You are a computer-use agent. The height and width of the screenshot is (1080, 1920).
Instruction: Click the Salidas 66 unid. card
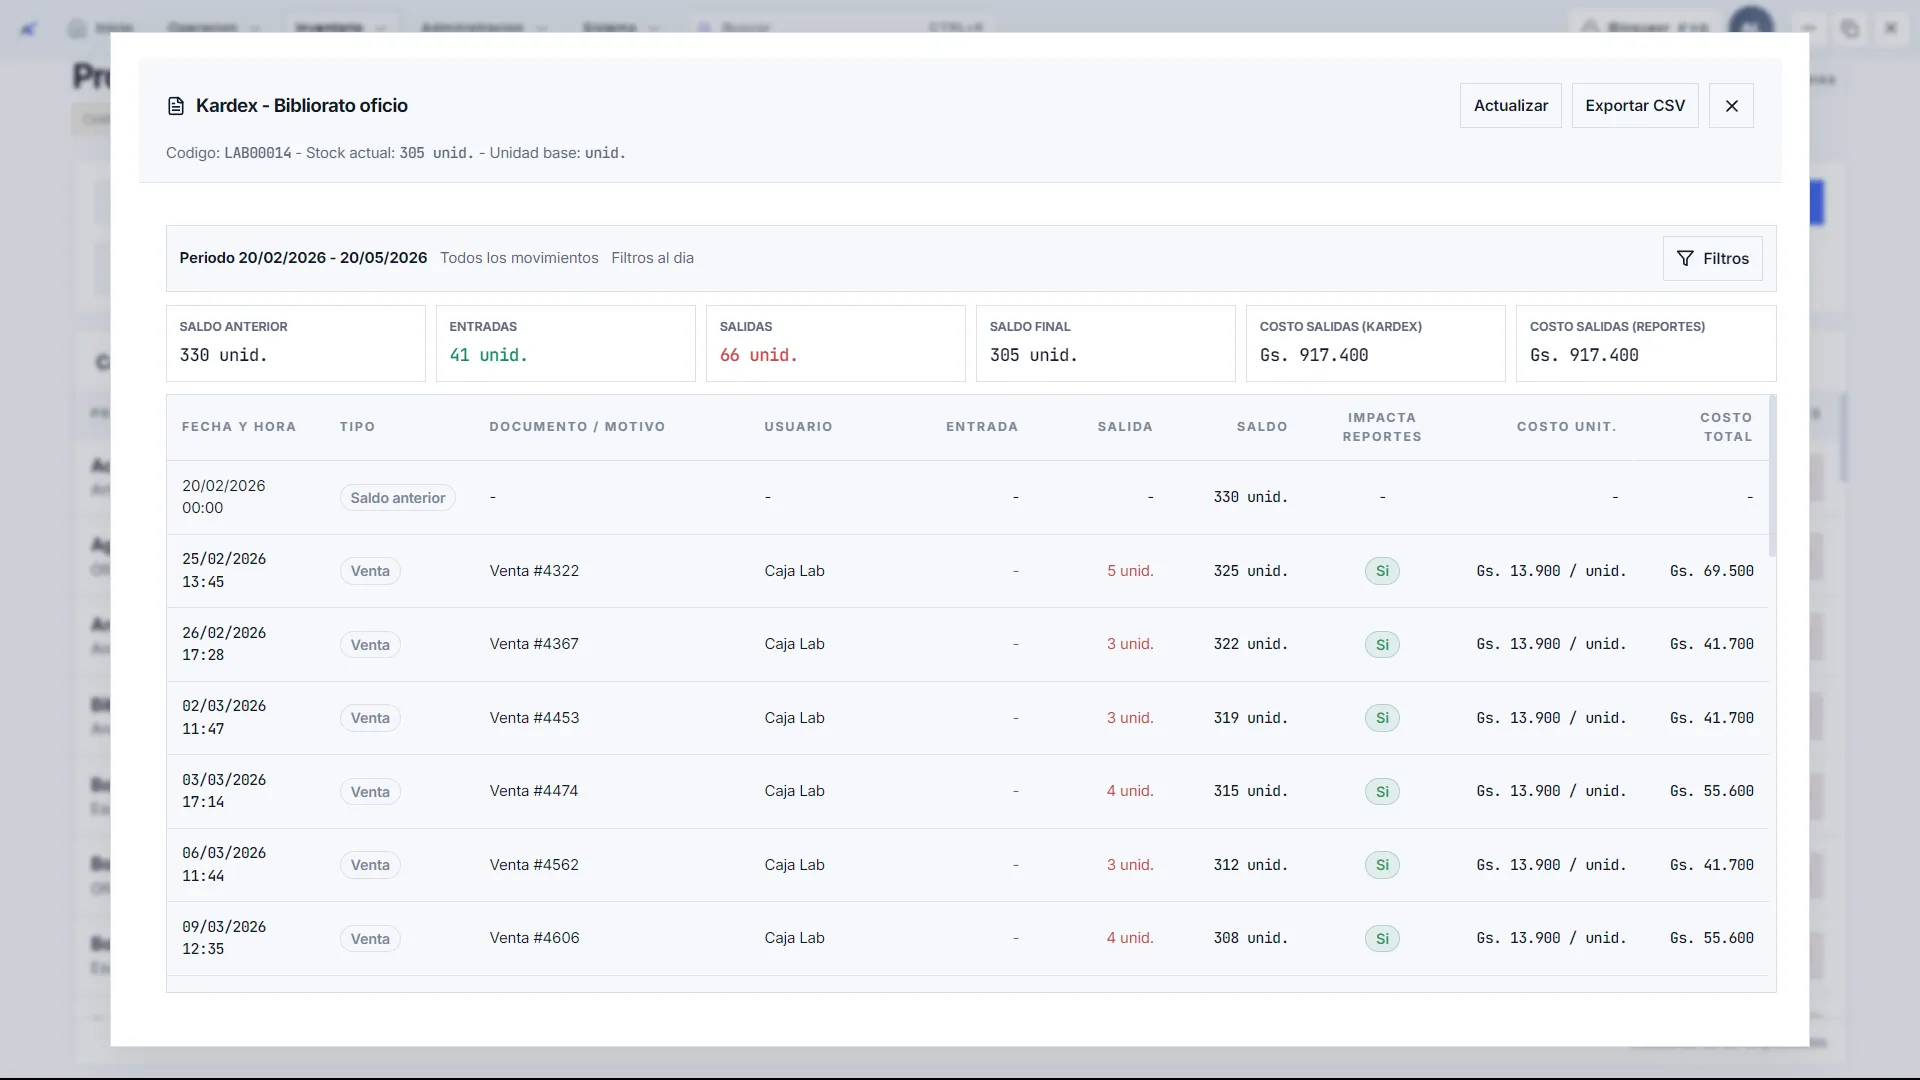[836, 343]
